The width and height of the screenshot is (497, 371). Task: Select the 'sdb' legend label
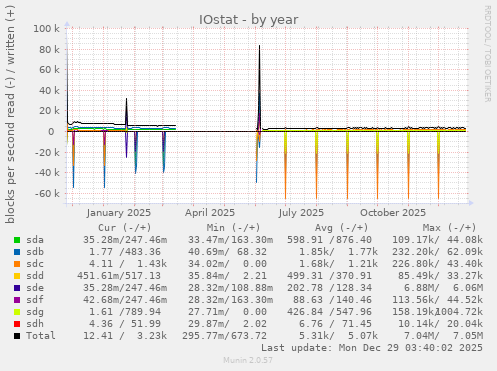click(35, 252)
